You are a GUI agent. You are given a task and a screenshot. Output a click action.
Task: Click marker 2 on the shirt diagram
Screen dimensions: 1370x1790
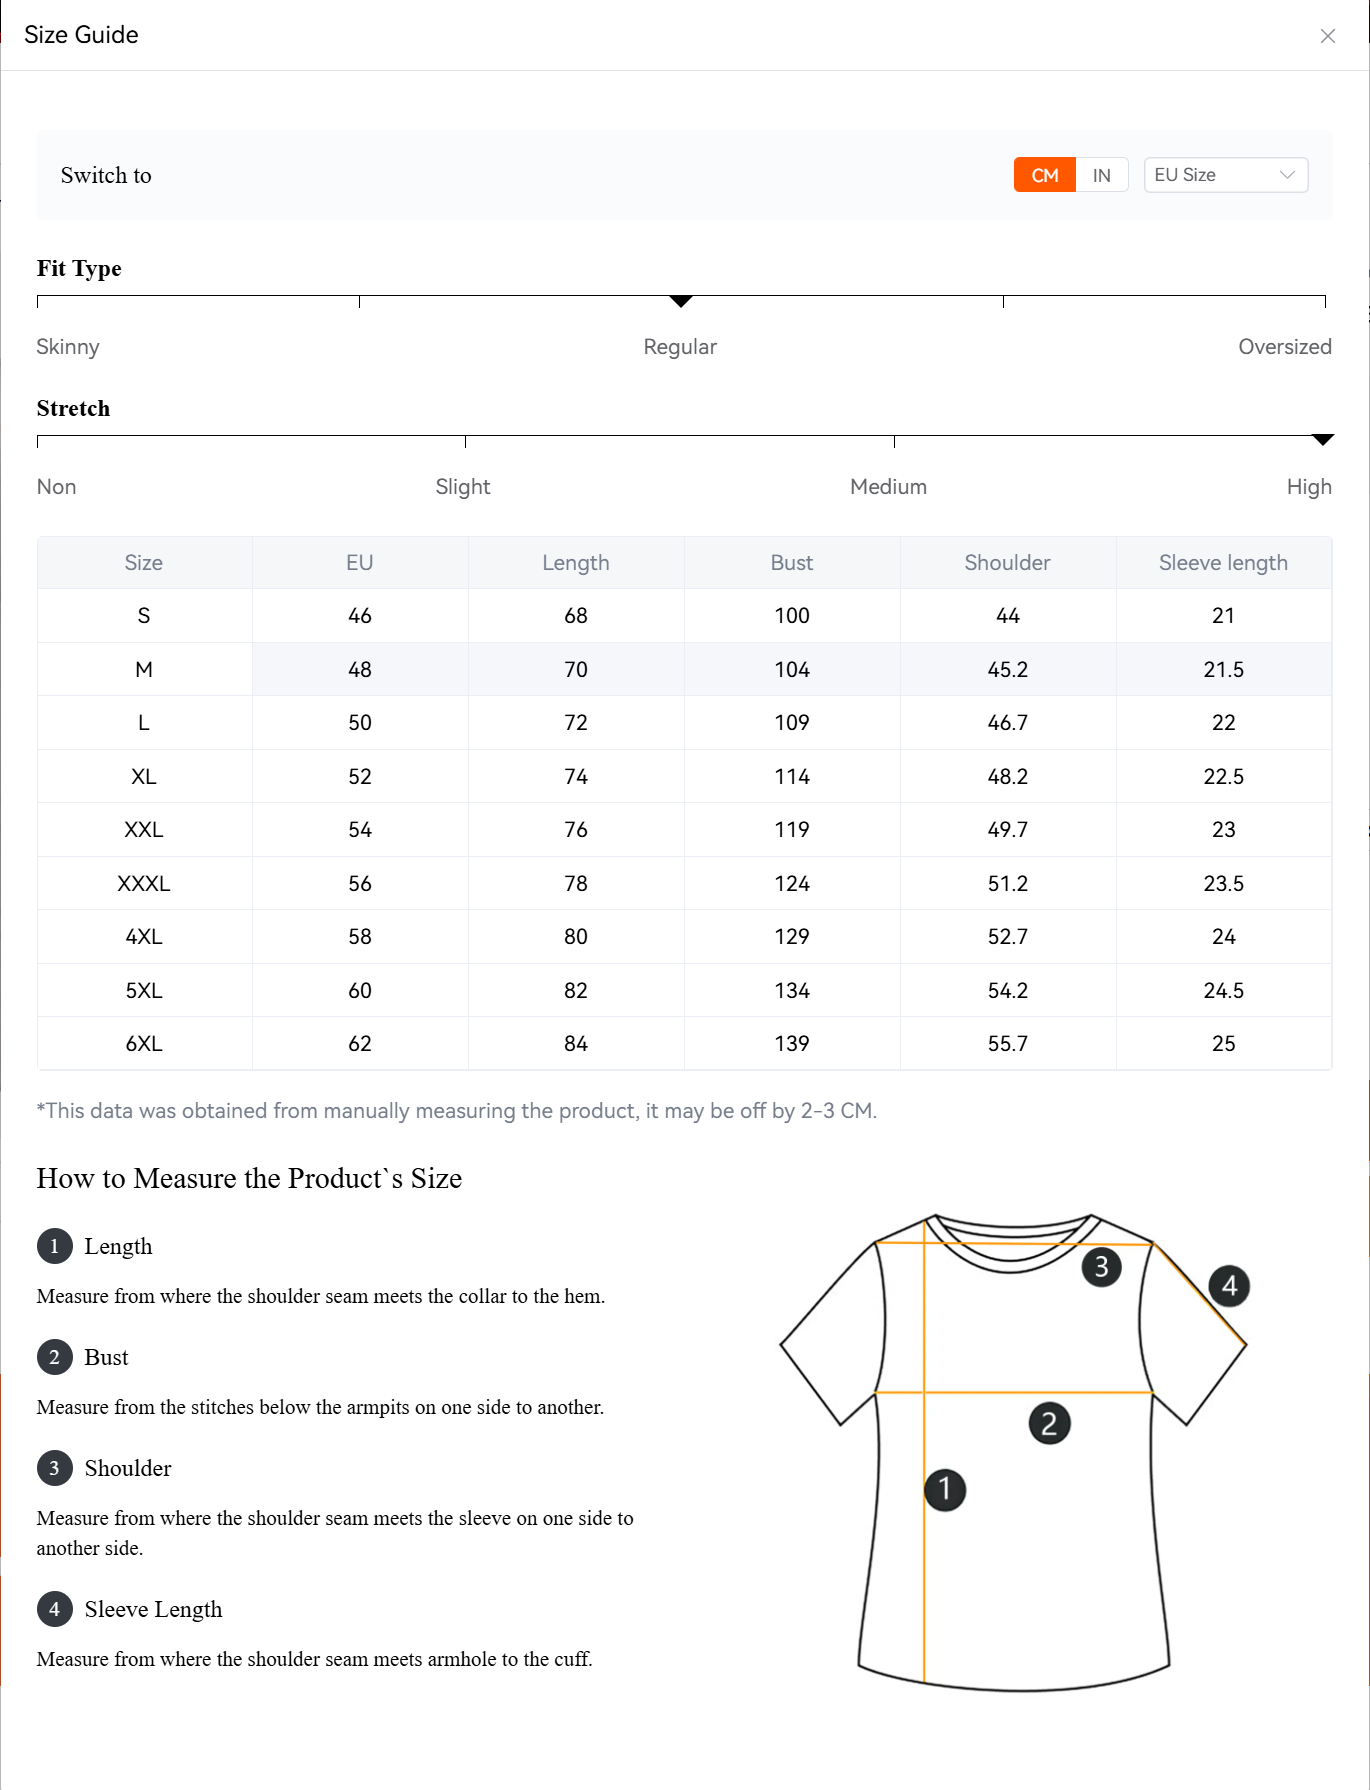click(1049, 1423)
